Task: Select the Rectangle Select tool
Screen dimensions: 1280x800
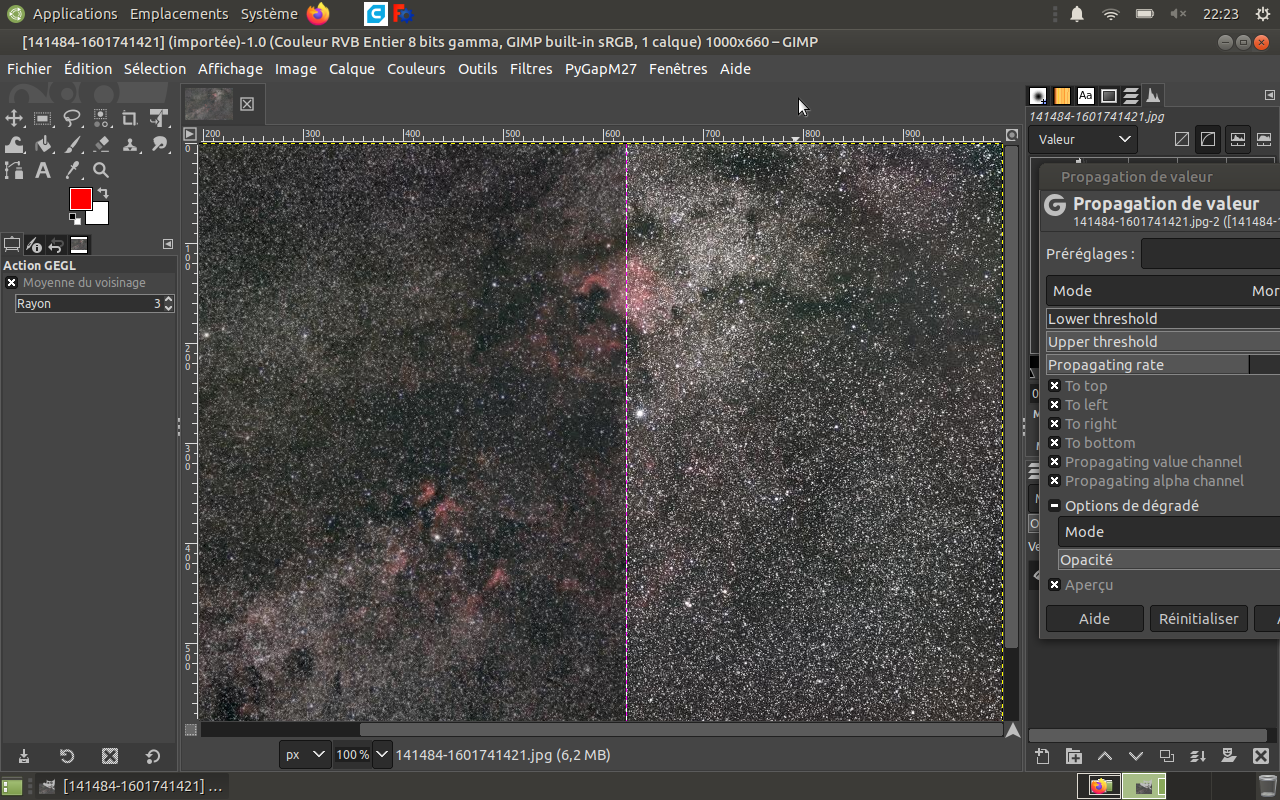Action: pyautogui.click(x=43, y=118)
